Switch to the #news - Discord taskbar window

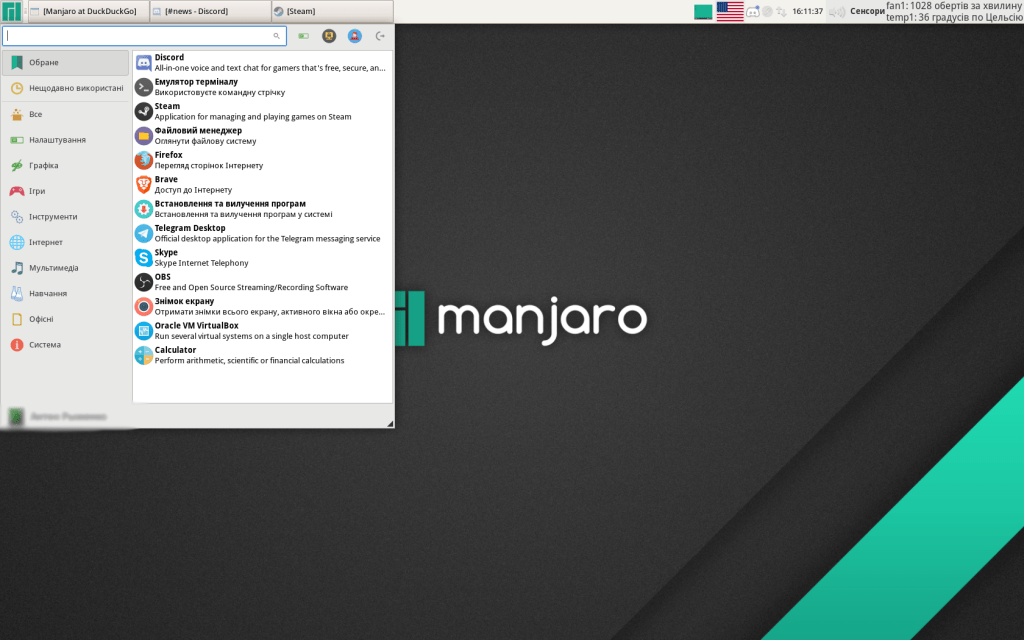pyautogui.click(x=210, y=11)
